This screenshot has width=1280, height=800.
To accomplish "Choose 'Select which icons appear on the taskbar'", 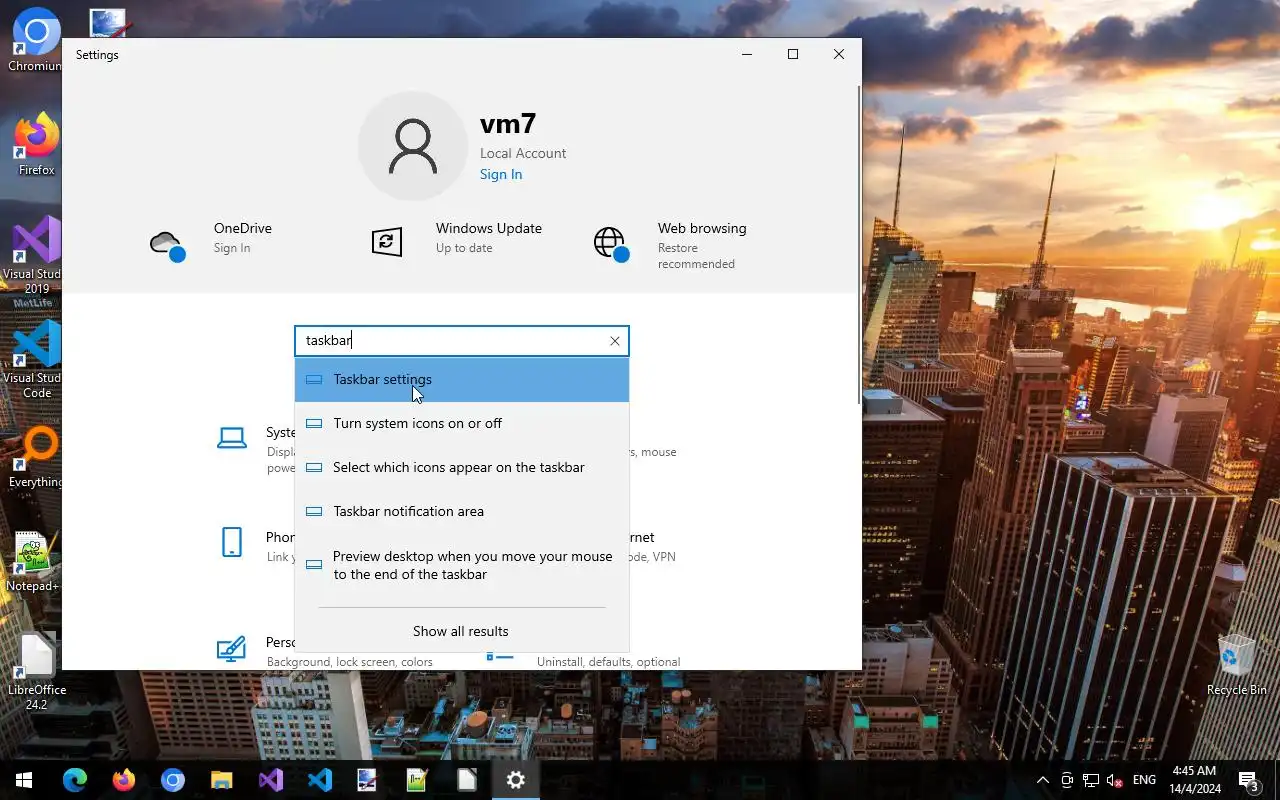I will [461, 468].
